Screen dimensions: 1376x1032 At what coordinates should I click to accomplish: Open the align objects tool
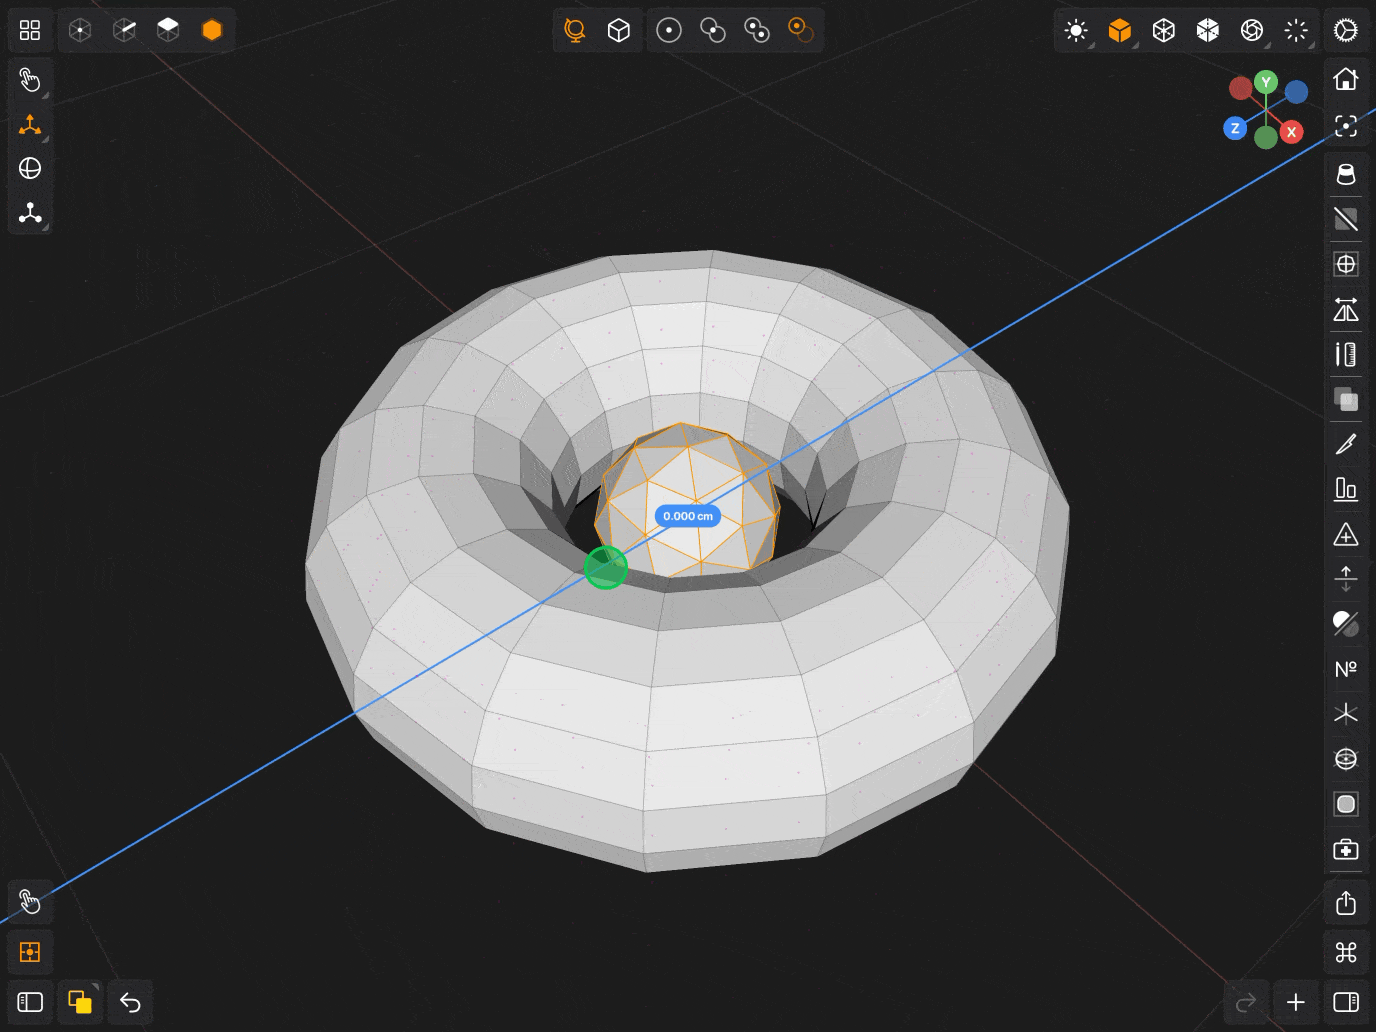click(1346, 488)
